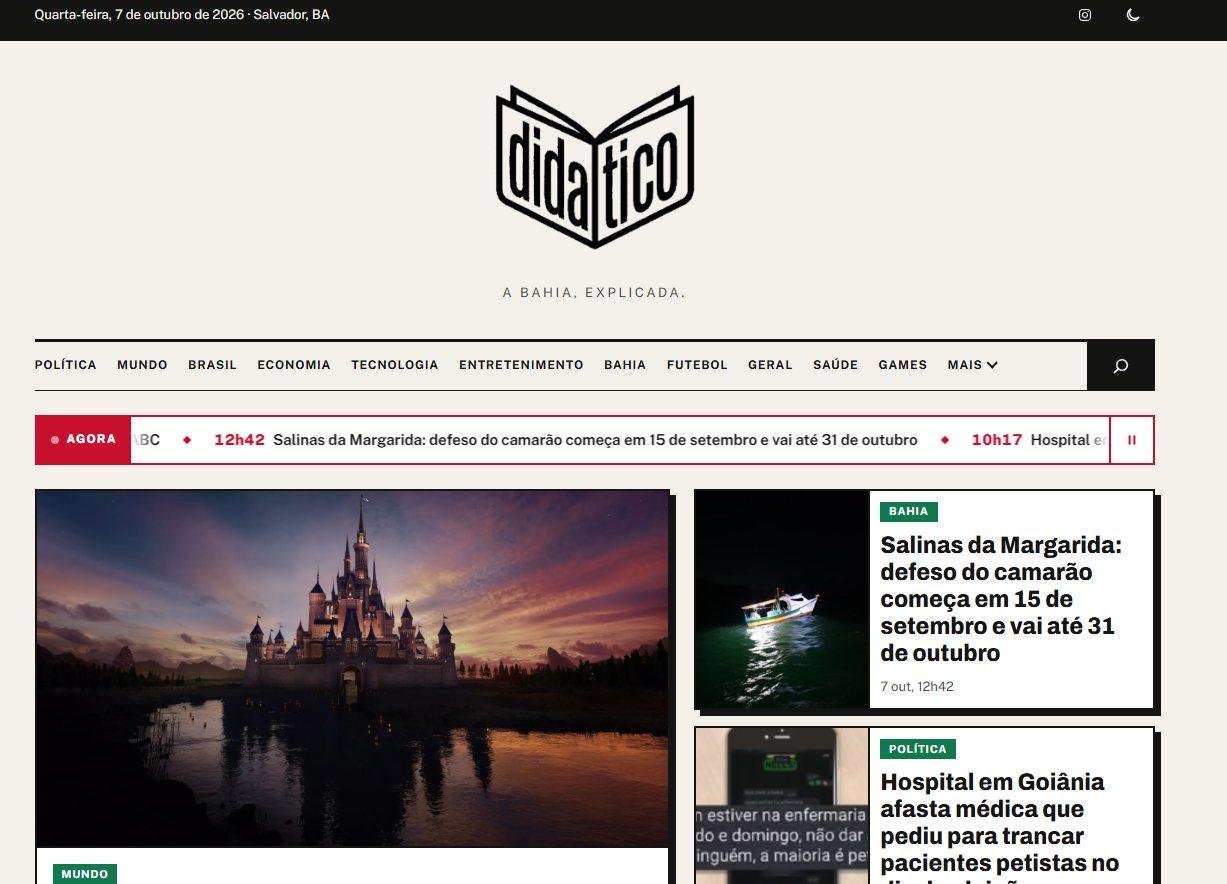Screen dimensions: 1227x884
Task: Click the green Bahia tag on shrimp story
Action: pos(908,511)
